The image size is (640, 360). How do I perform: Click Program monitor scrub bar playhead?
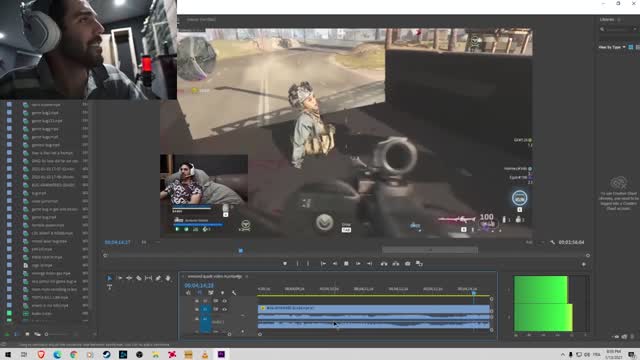(x=241, y=251)
